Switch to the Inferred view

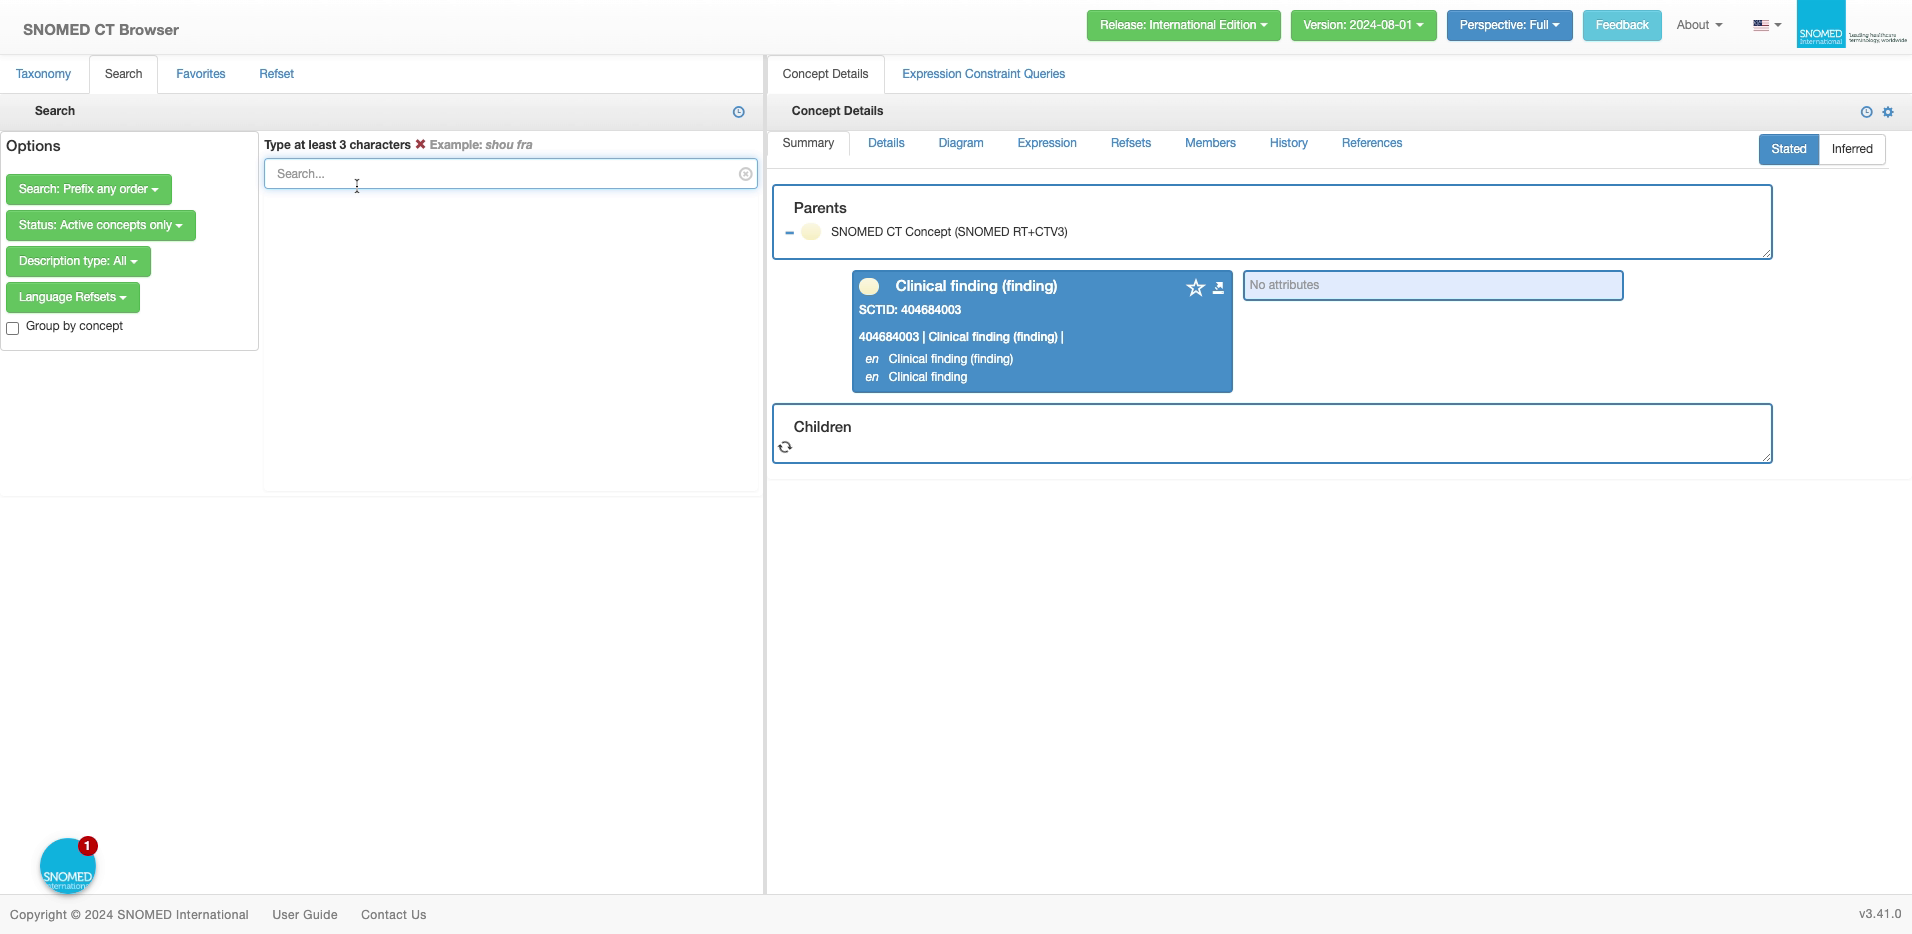click(x=1851, y=149)
